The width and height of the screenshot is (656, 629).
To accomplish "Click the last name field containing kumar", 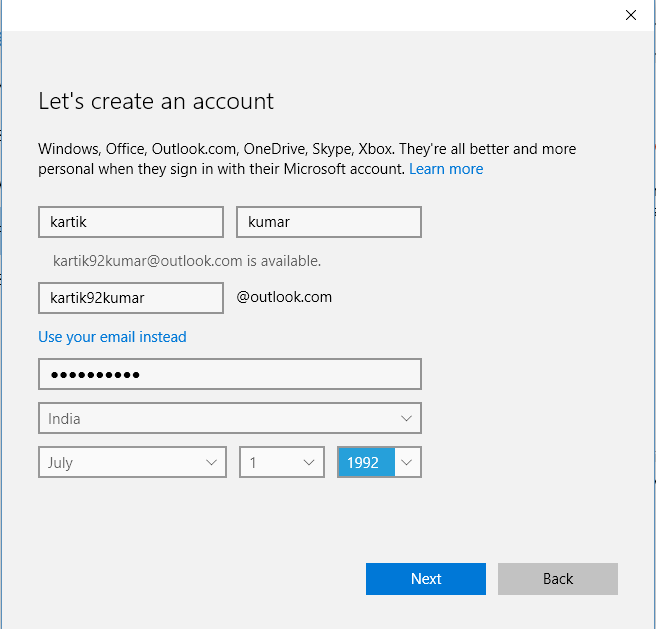I will coord(328,222).
